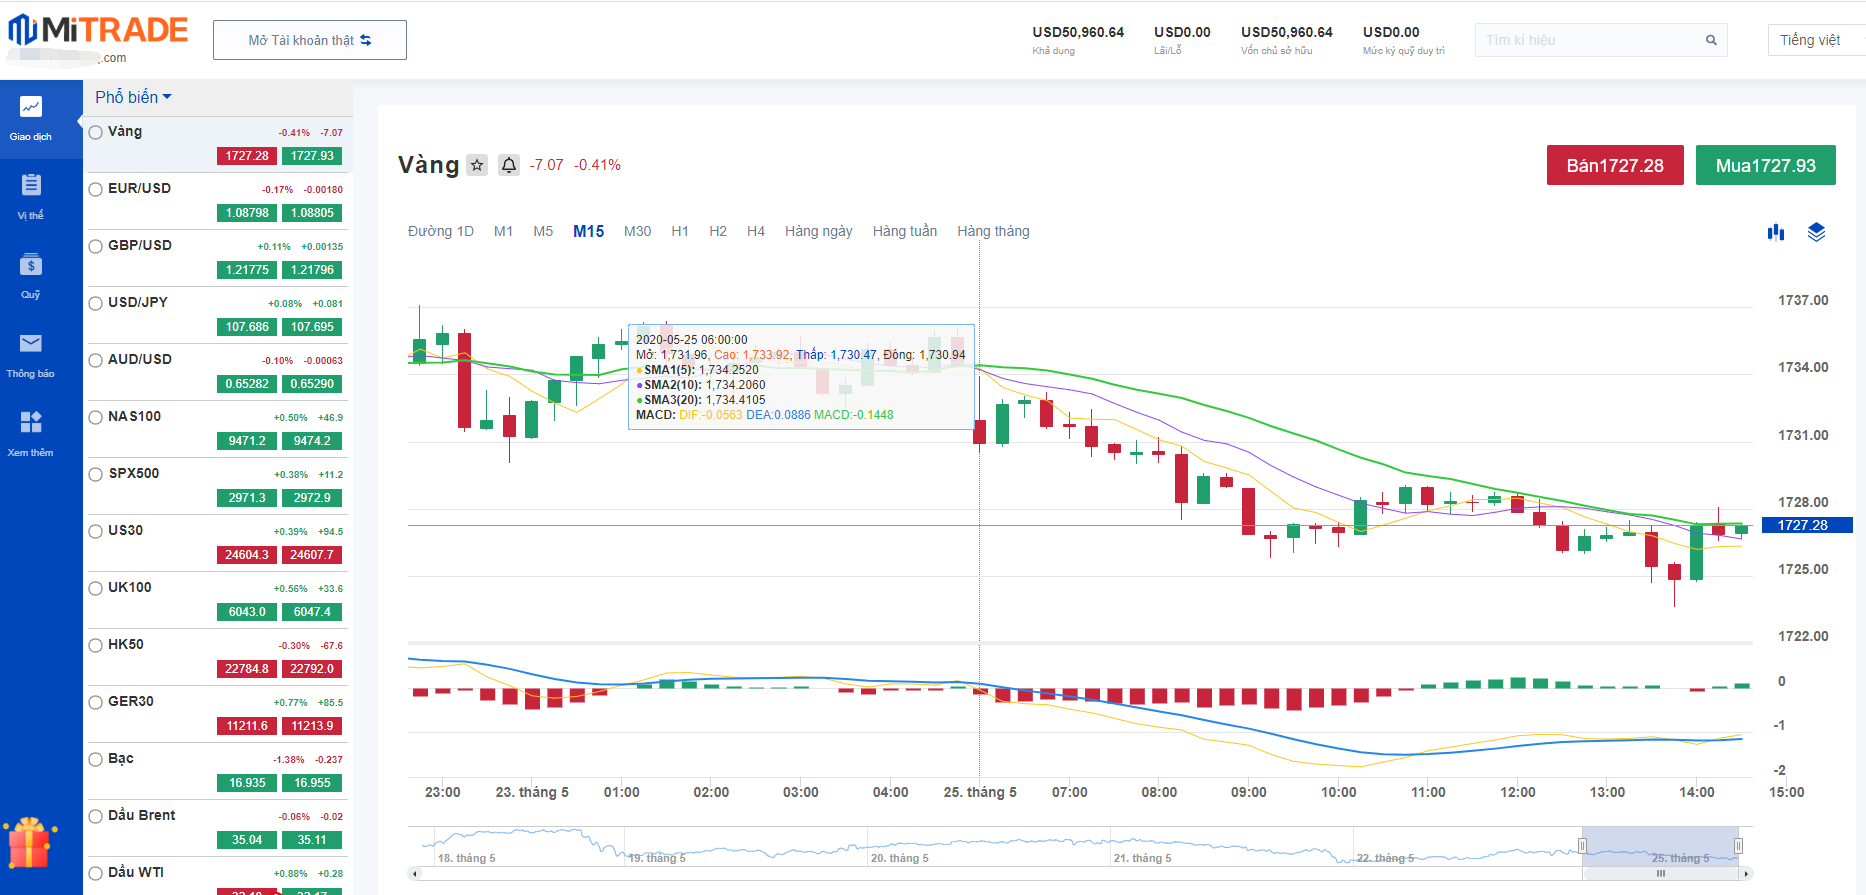Select the Bạc radio button
This screenshot has height=895, width=1866.
point(96,759)
